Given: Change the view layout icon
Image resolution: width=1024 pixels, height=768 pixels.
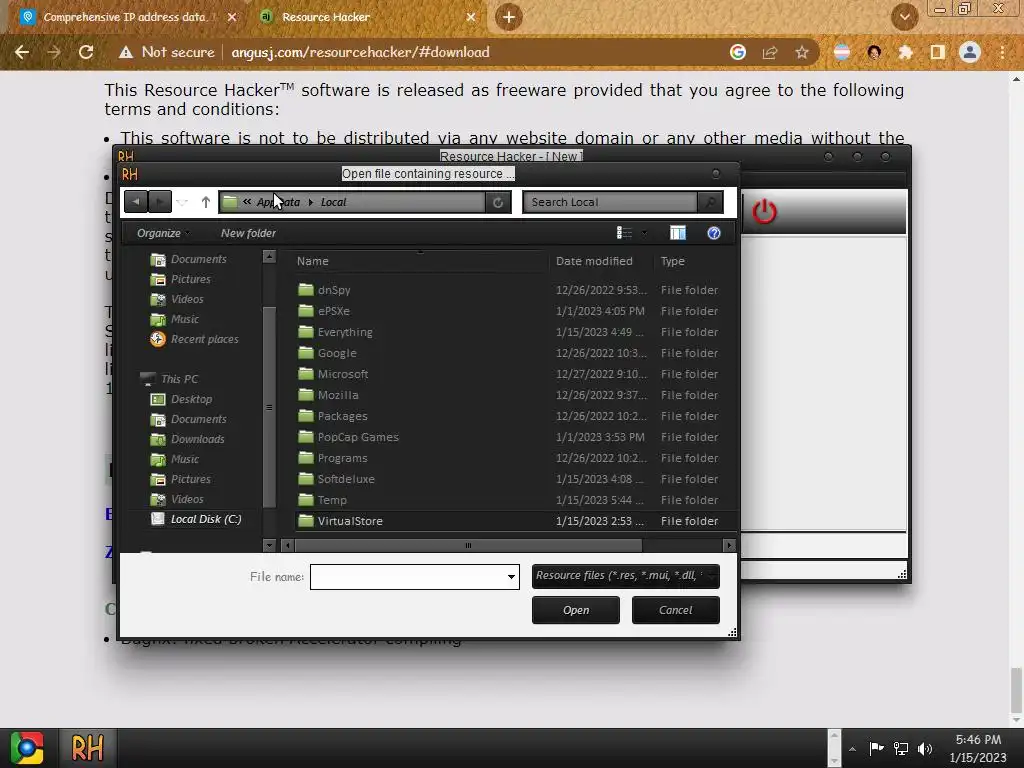Looking at the screenshot, I should coord(624,233).
